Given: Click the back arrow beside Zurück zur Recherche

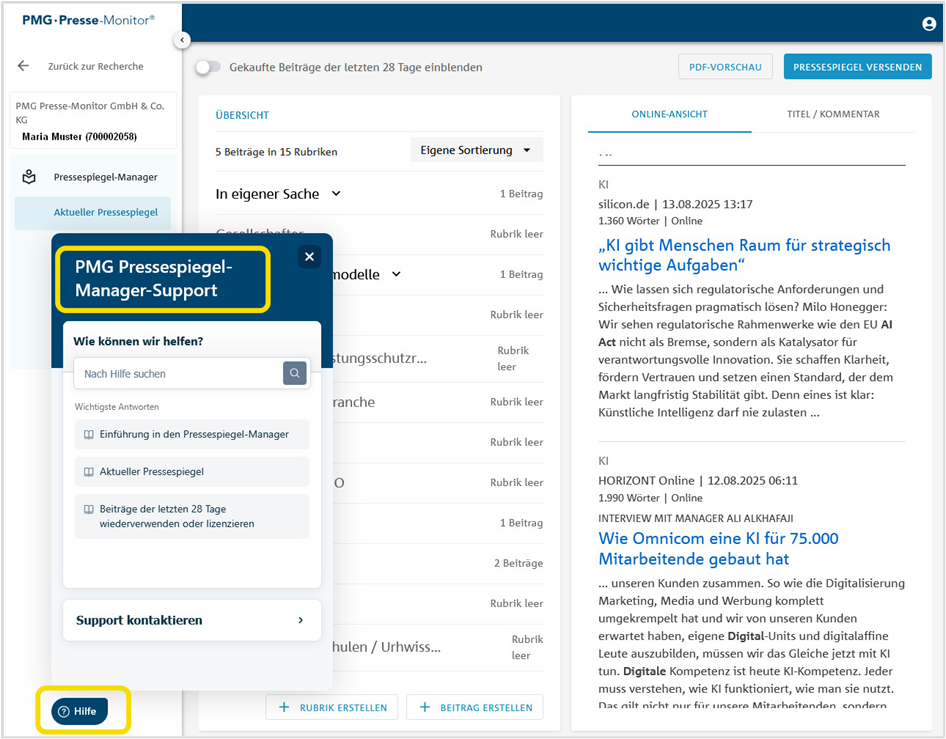Looking at the screenshot, I should (23, 66).
